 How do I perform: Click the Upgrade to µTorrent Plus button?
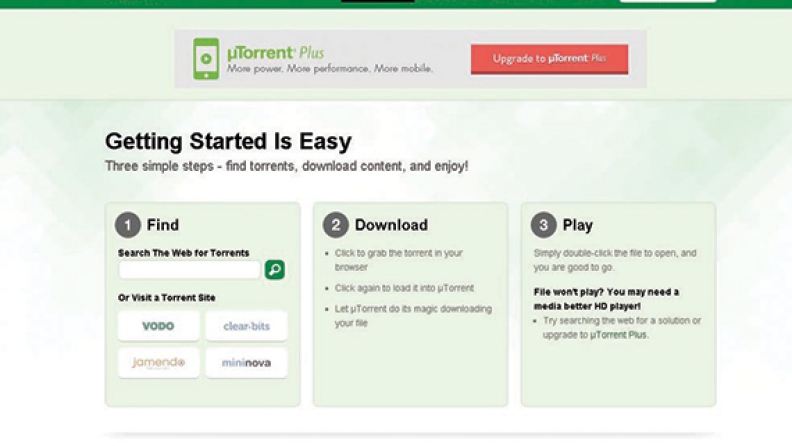(550, 59)
